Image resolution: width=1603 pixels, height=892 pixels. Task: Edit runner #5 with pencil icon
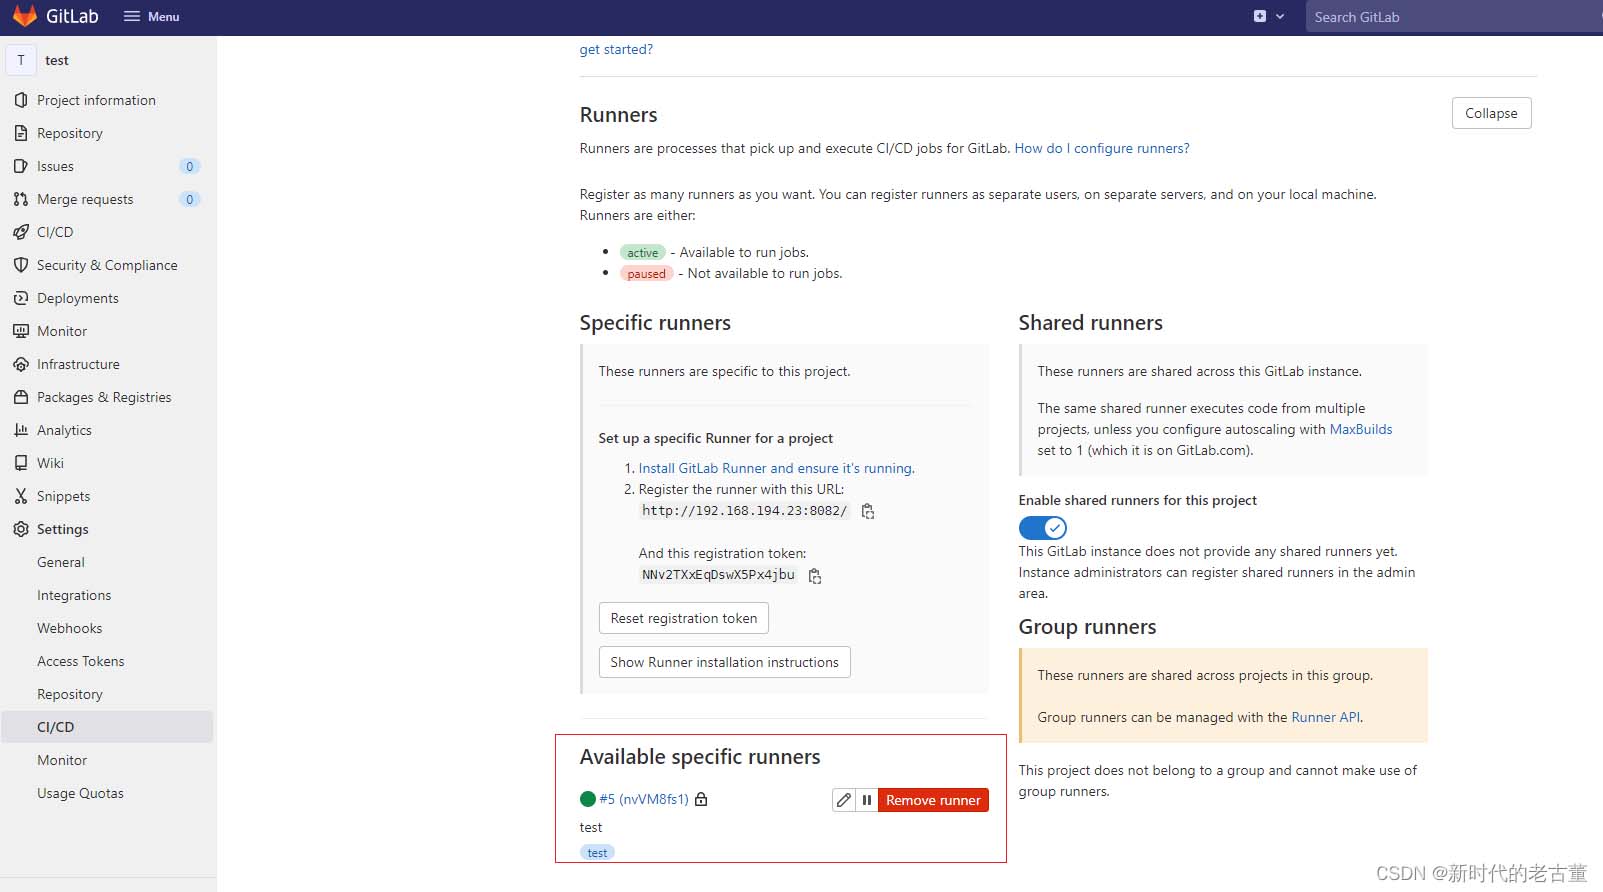click(x=844, y=800)
